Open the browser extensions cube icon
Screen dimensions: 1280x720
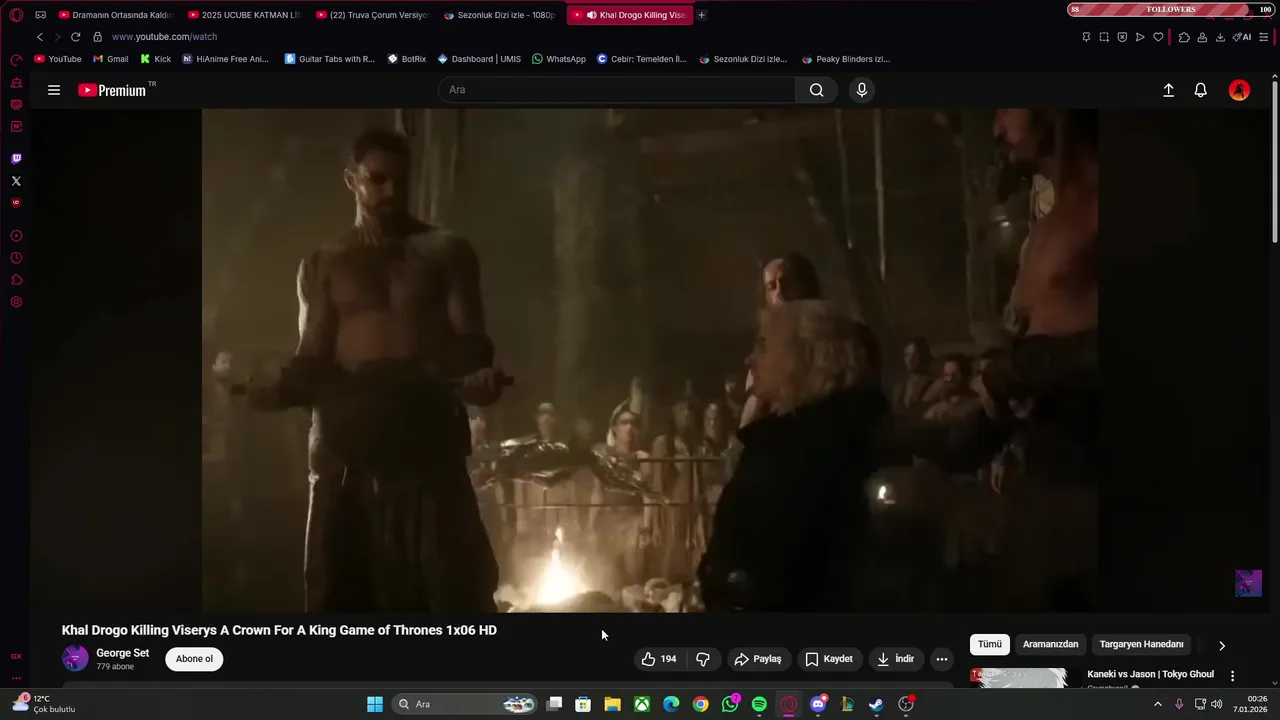1184,37
